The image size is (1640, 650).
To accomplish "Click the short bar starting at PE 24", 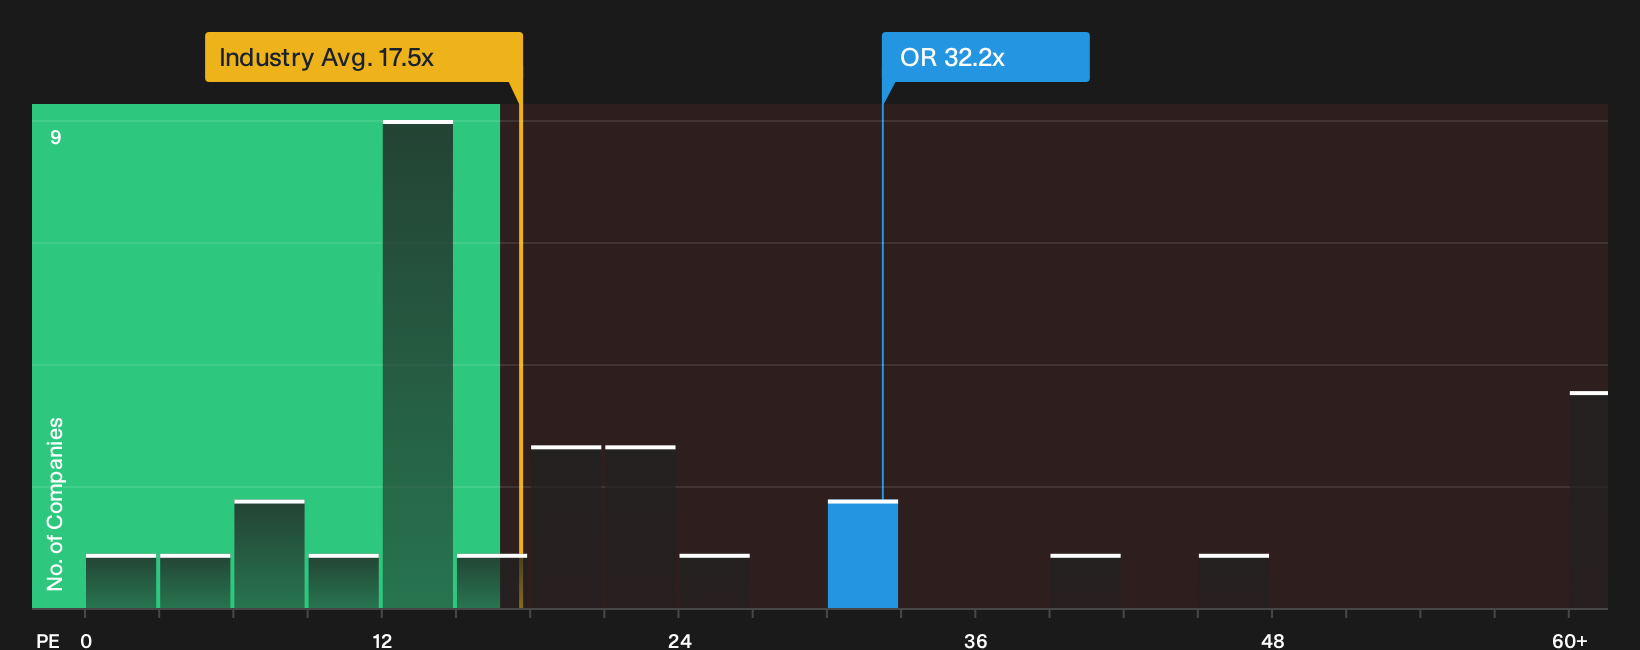I will pyautogui.click(x=714, y=581).
